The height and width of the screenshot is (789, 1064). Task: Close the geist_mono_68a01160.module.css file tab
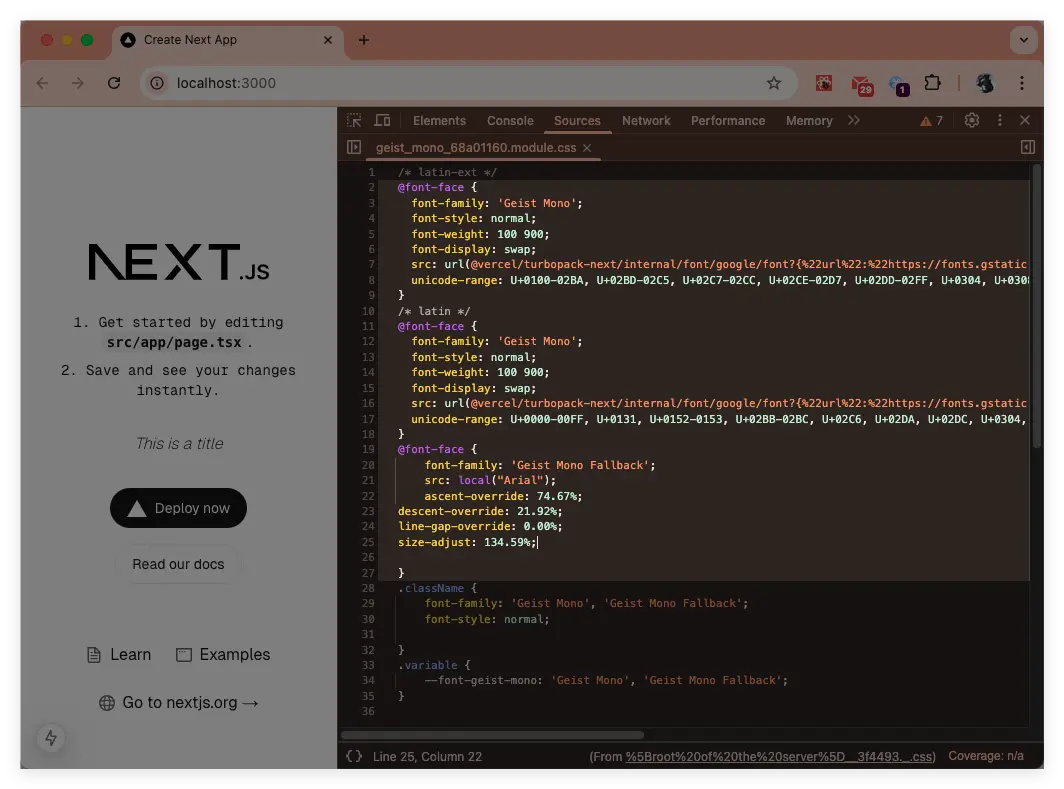click(587, 148)
